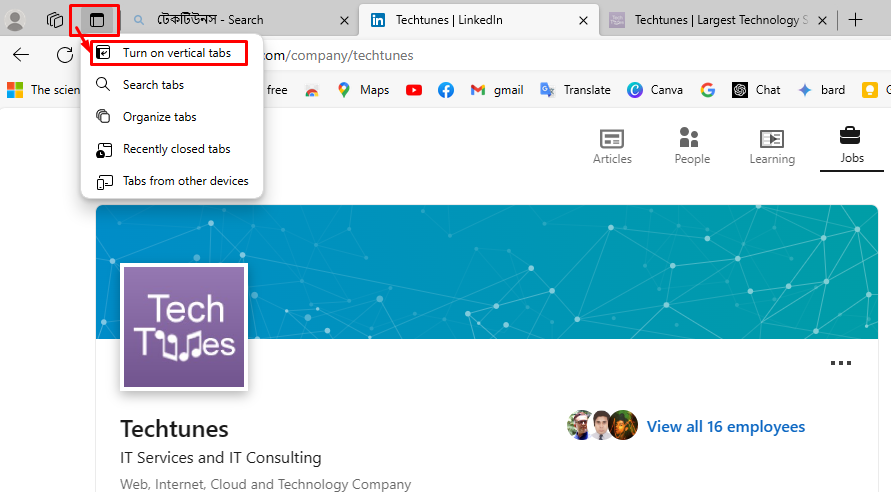Choose Organize tabs option

[172, 116]
